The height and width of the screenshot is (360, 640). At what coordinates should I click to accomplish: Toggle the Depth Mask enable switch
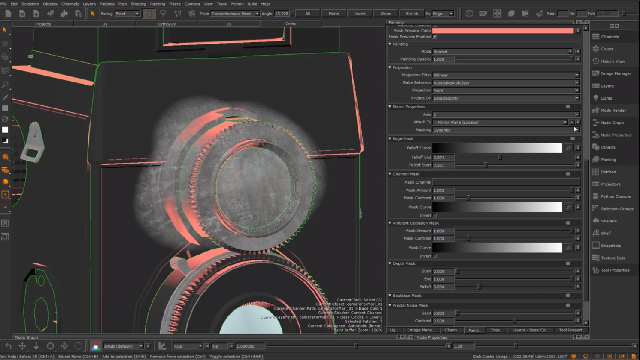coord(568,263)
